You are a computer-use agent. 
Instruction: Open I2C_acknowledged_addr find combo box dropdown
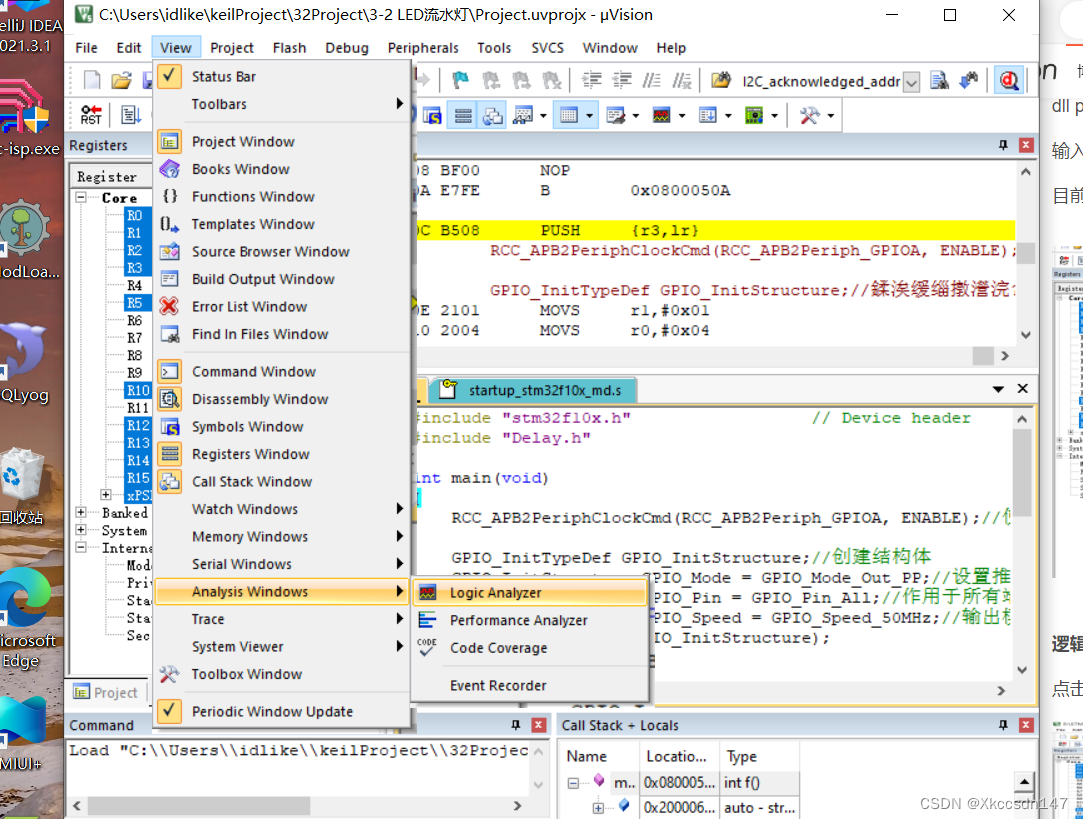(x=912, y=81)
